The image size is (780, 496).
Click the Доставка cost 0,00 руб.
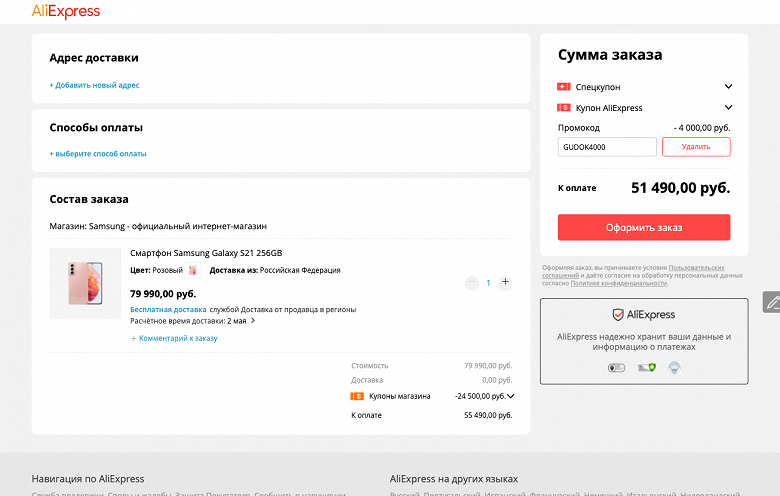(x=497, y=380)
